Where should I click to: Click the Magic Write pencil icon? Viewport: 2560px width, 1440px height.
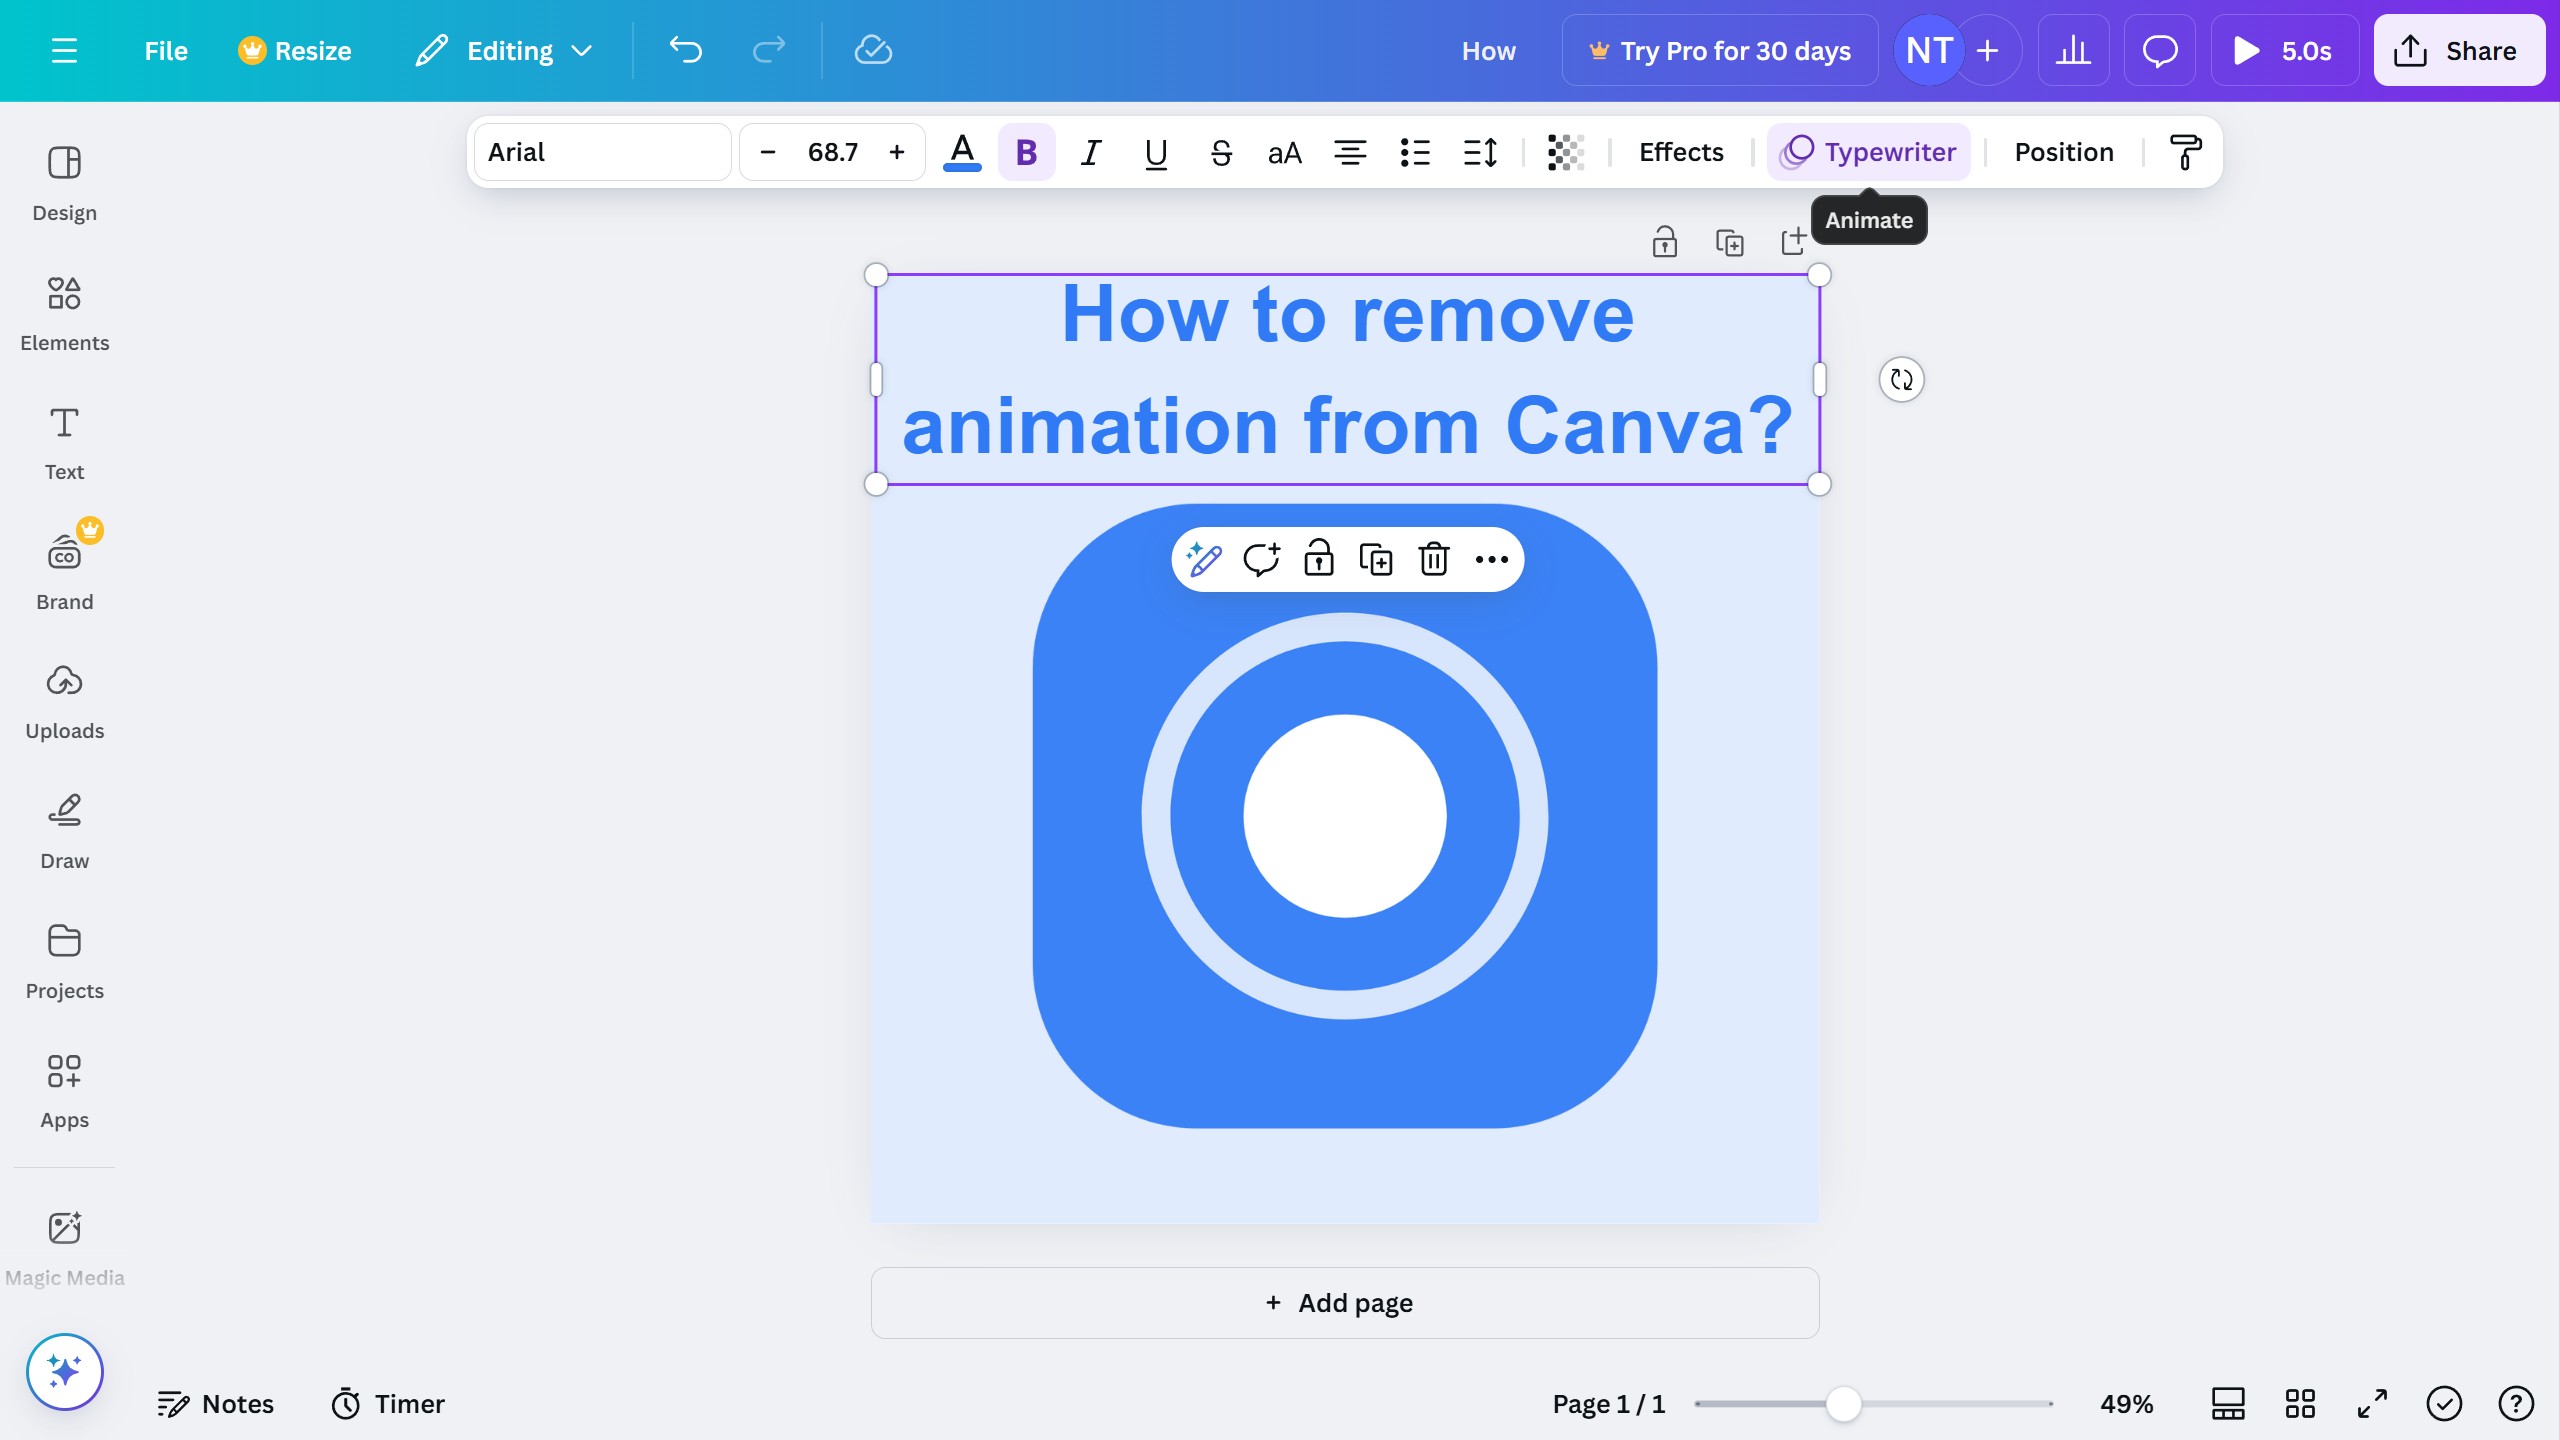tap(1204, 559)
